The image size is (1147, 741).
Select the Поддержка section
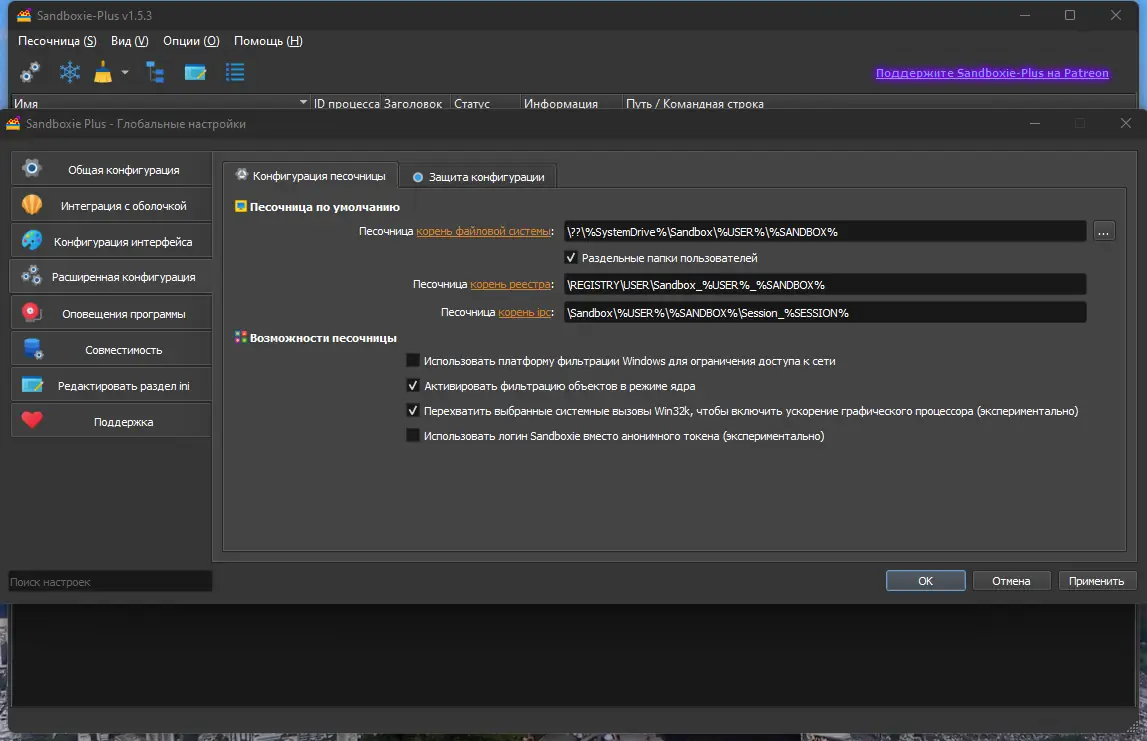111,421
